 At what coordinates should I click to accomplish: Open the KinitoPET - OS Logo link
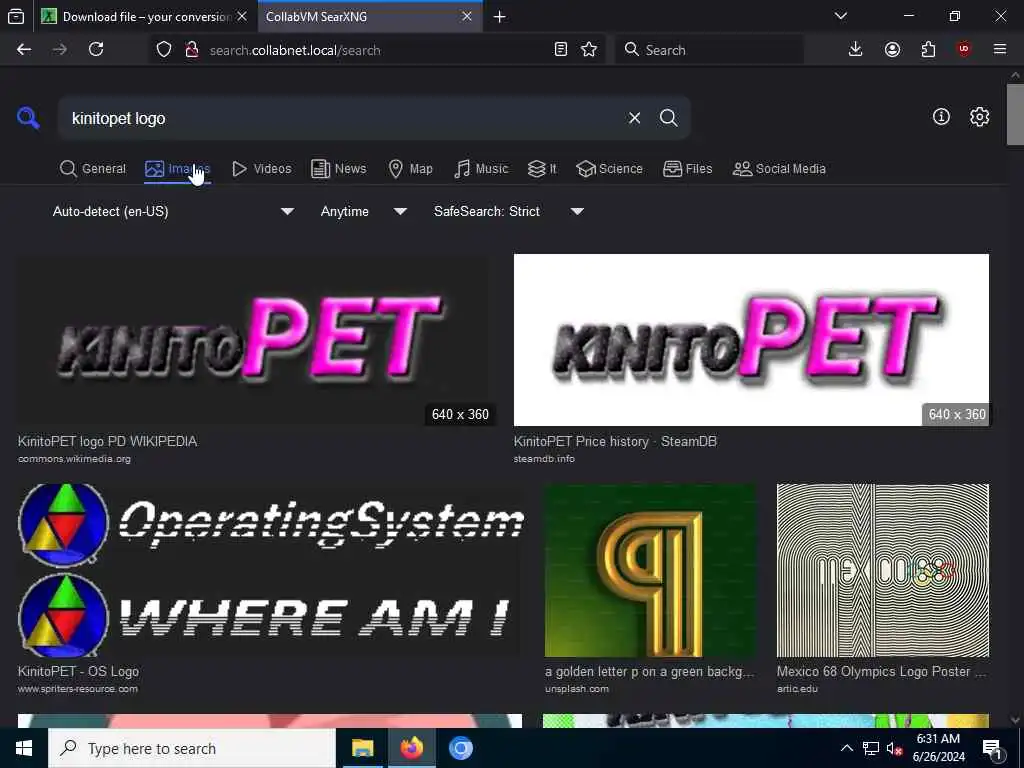[x=78, y=671]
